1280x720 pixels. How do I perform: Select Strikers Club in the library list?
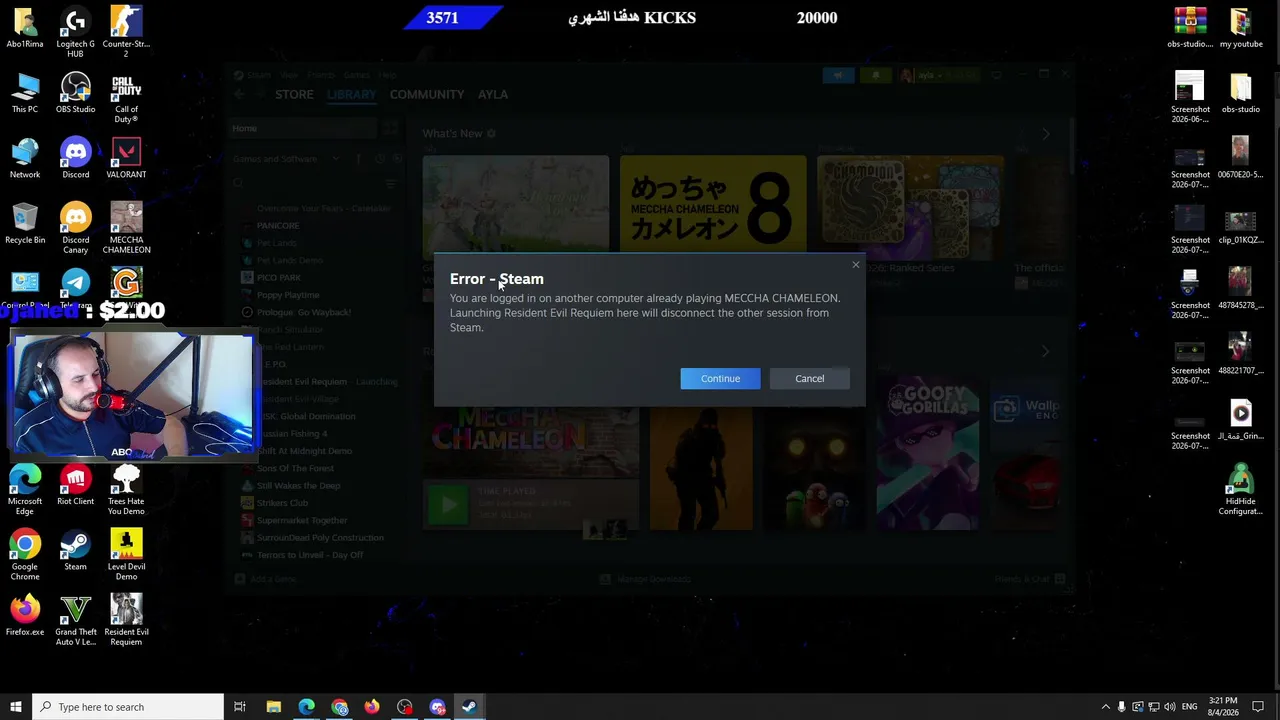click(282, 503)
